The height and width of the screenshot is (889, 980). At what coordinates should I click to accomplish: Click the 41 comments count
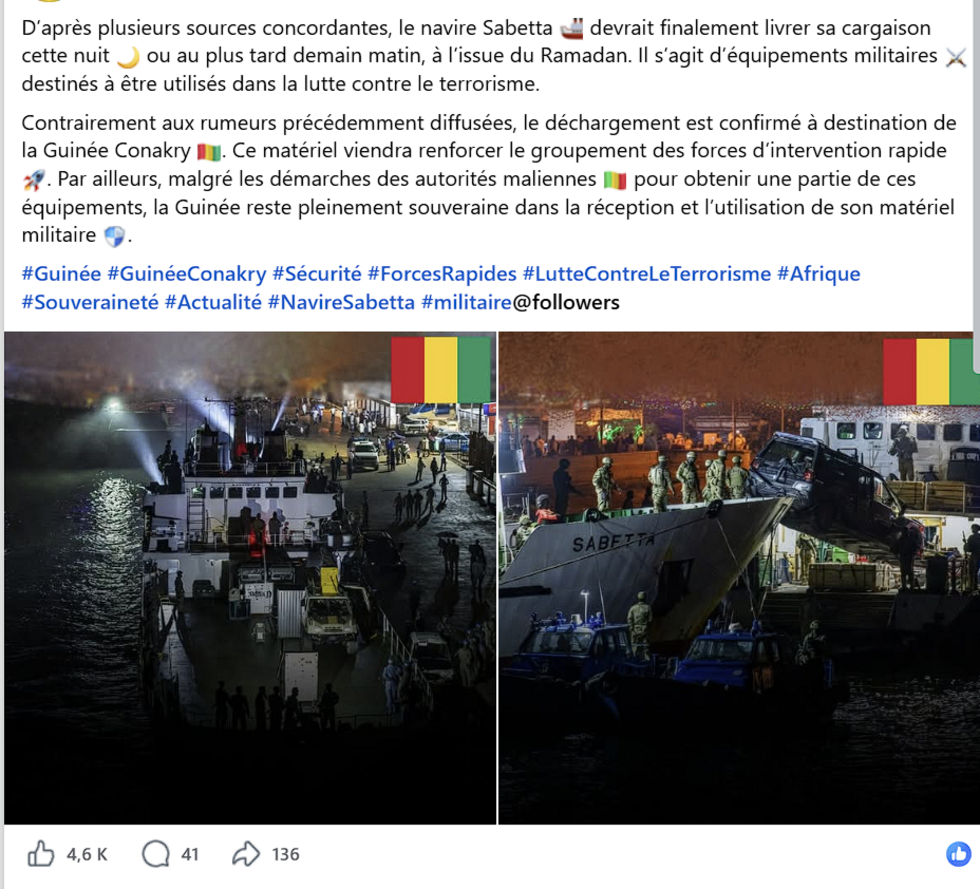(190, 854)
